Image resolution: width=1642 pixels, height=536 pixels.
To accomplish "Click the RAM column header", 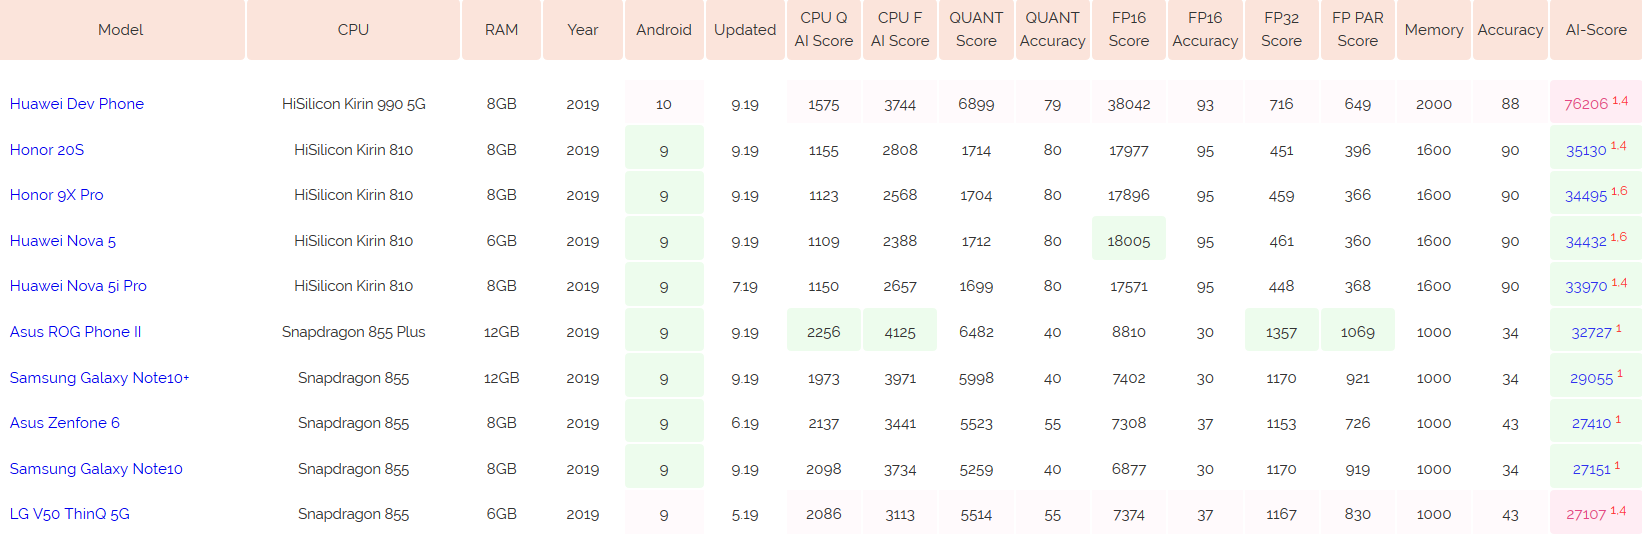I will point(501,30).
